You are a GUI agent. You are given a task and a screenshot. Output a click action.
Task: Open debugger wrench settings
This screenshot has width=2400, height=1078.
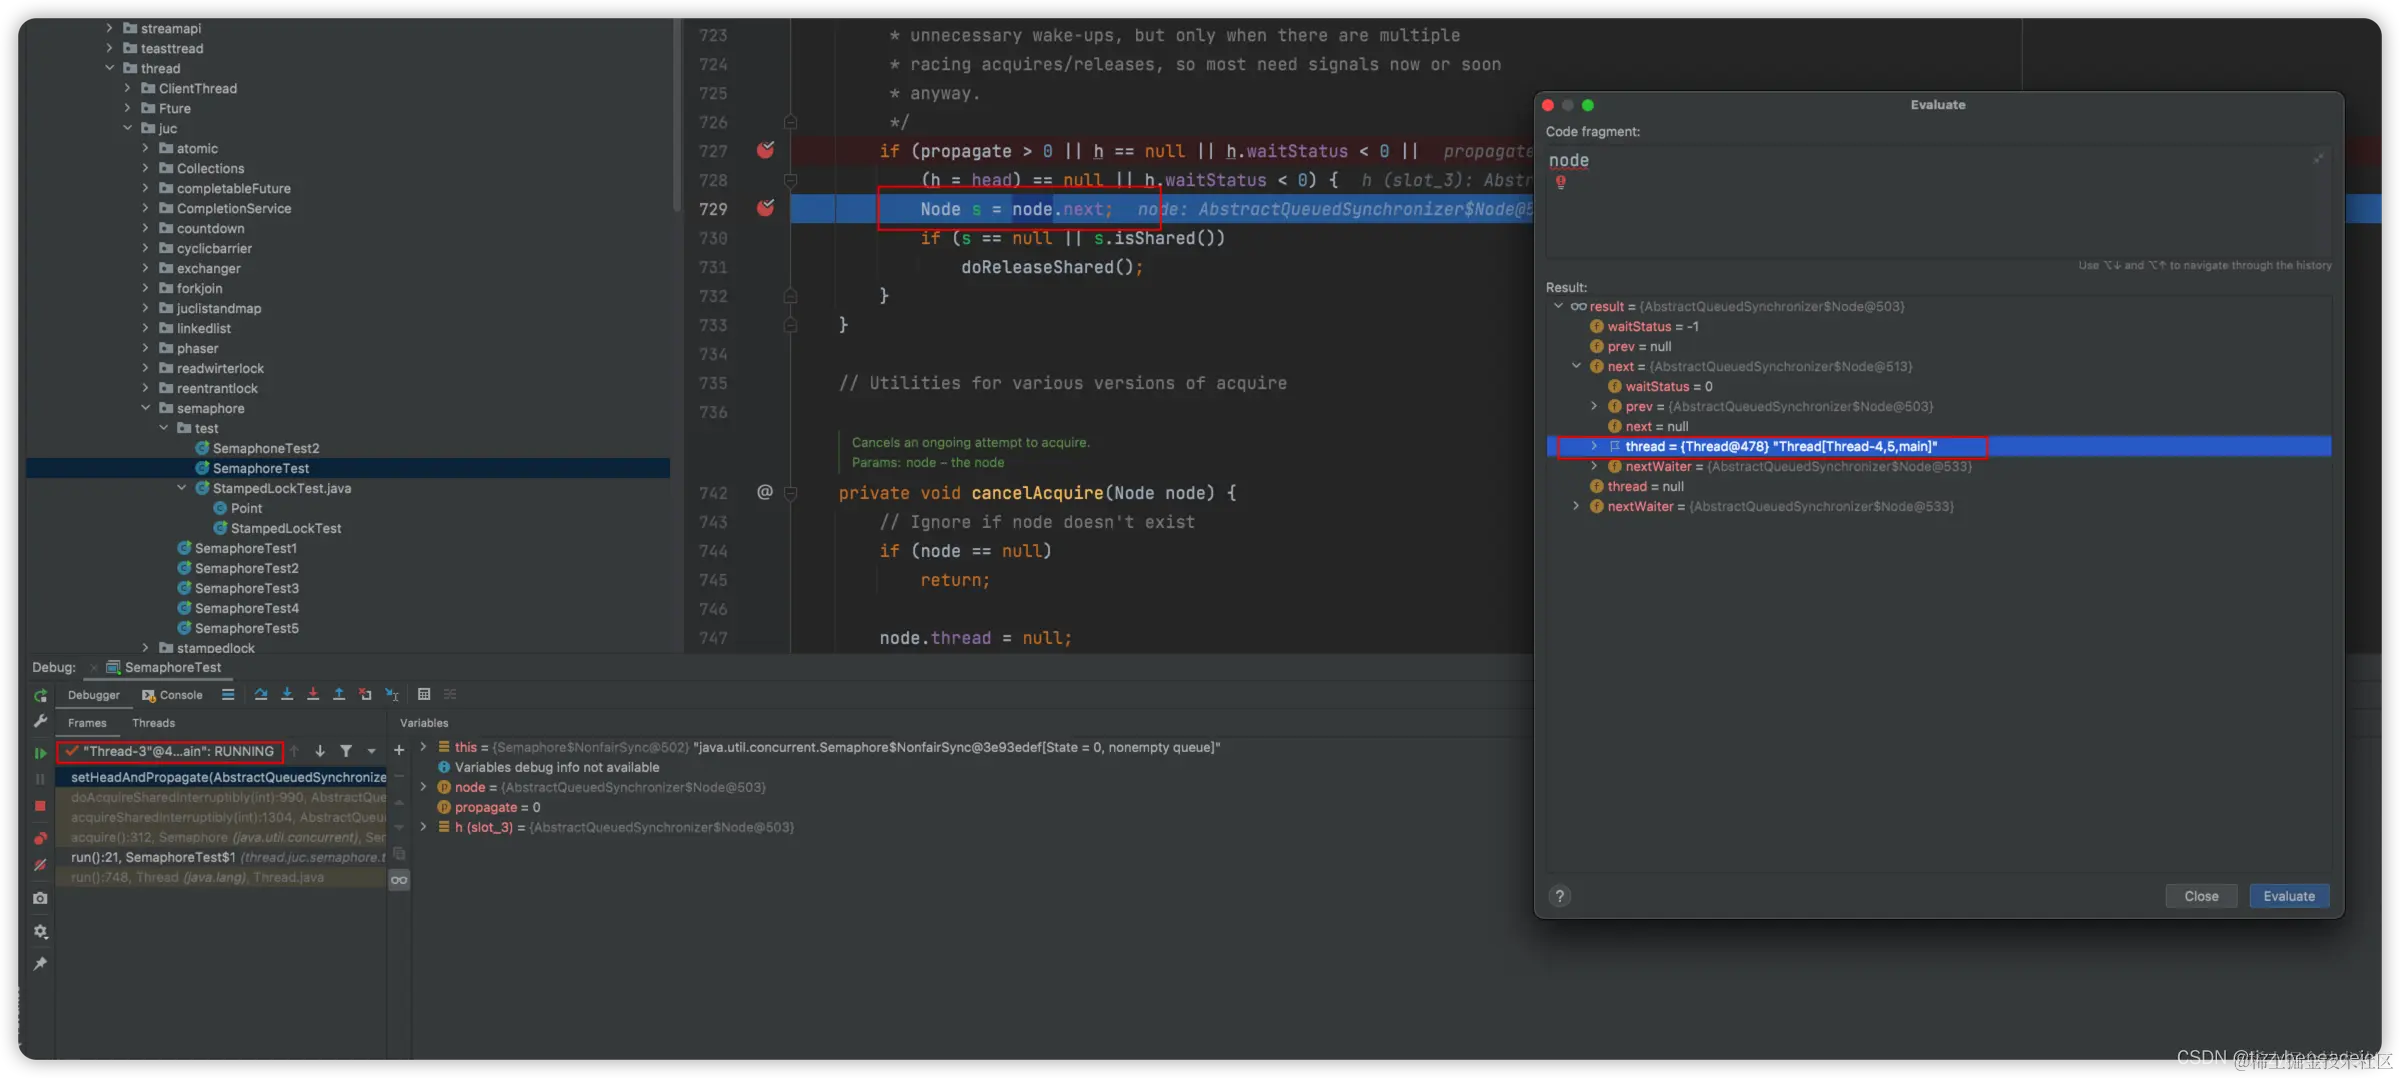pos(40,721)
